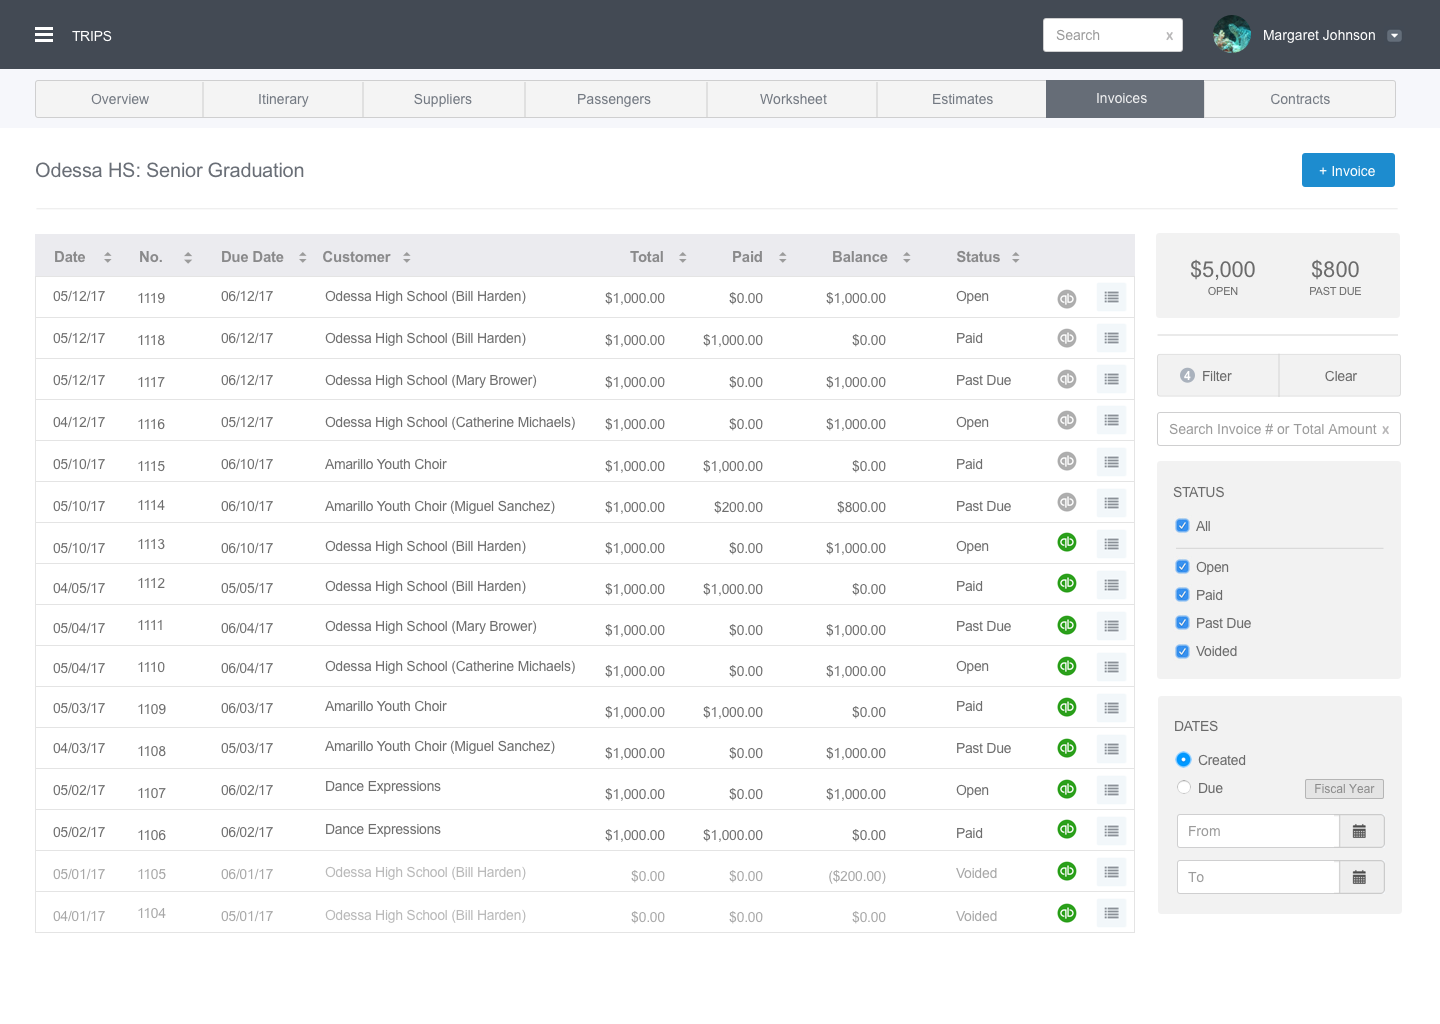The height and width of the screenshot is (1024, 1440).
Task: Open the hamburger menu next to TRIPS
Action: (44, 35)
